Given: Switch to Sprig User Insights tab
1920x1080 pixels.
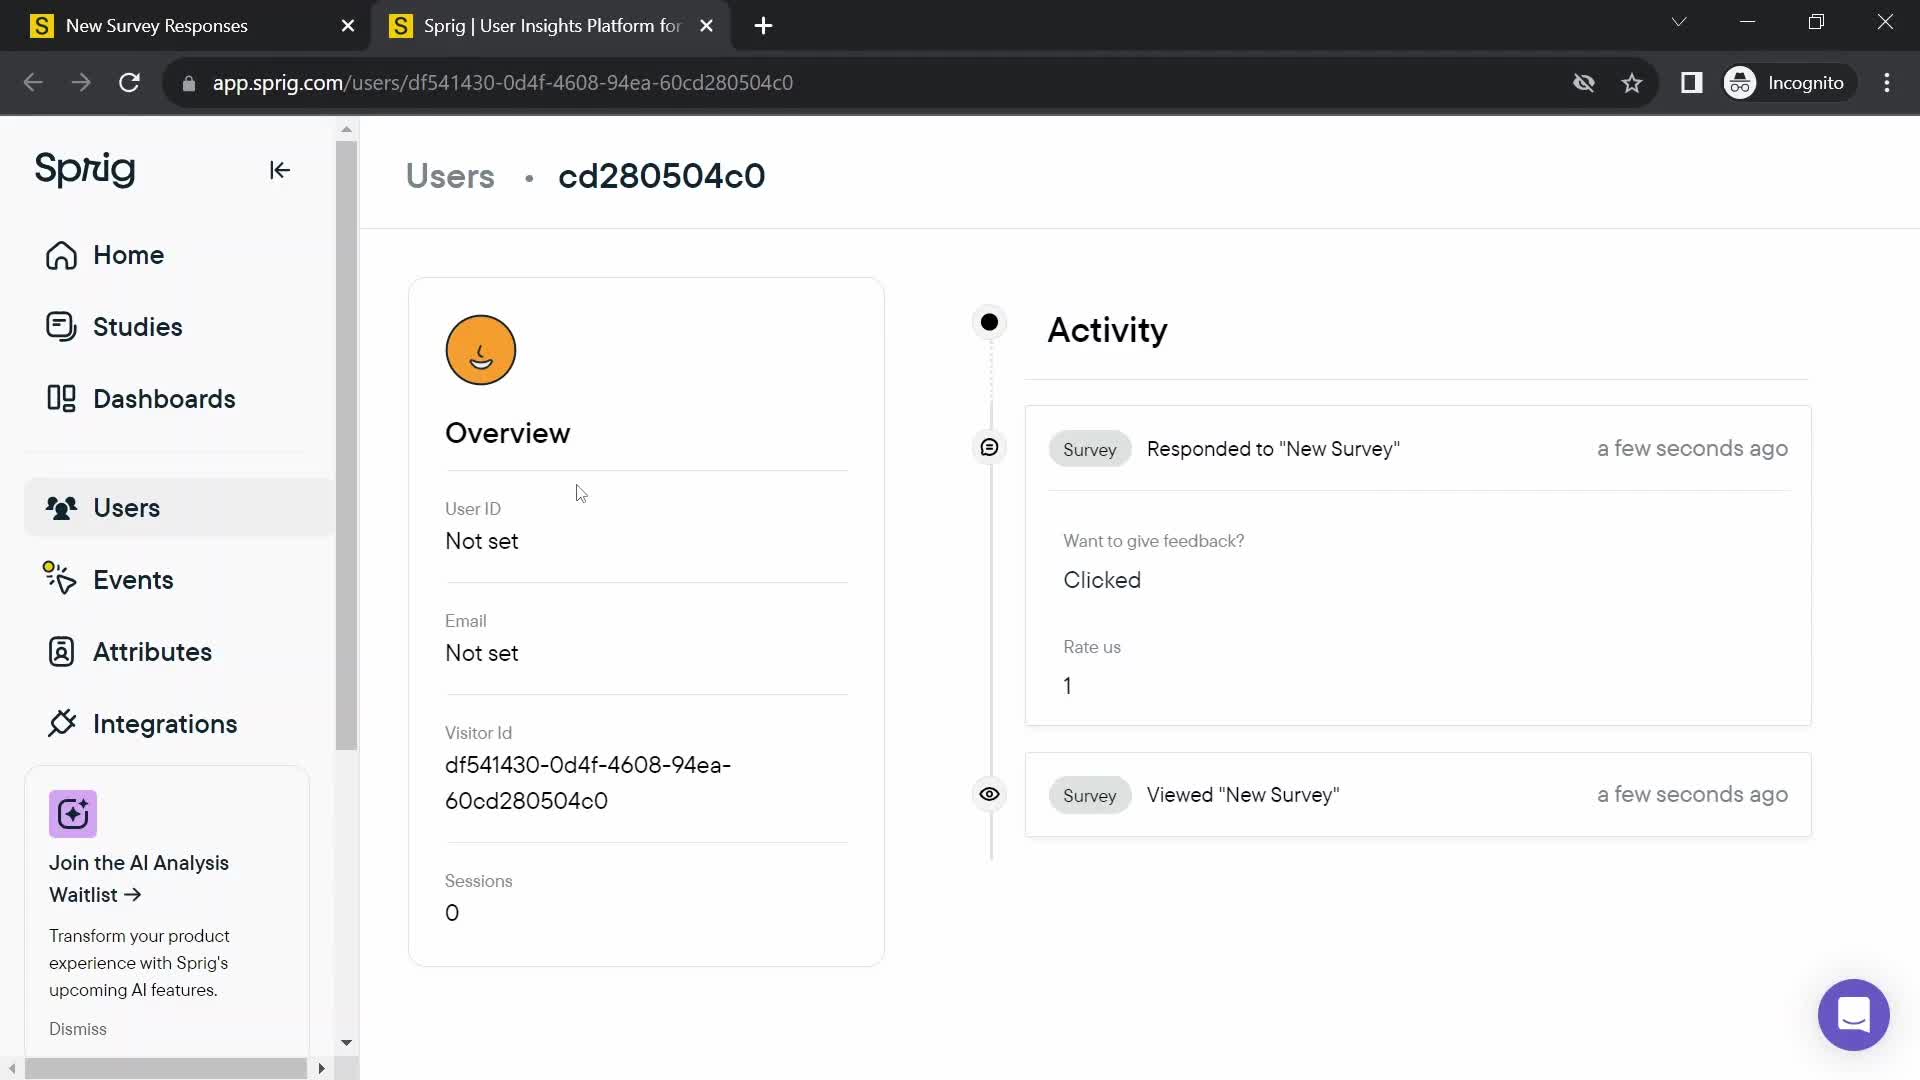Looking at the screenshot, I should [x=550, y=26].
